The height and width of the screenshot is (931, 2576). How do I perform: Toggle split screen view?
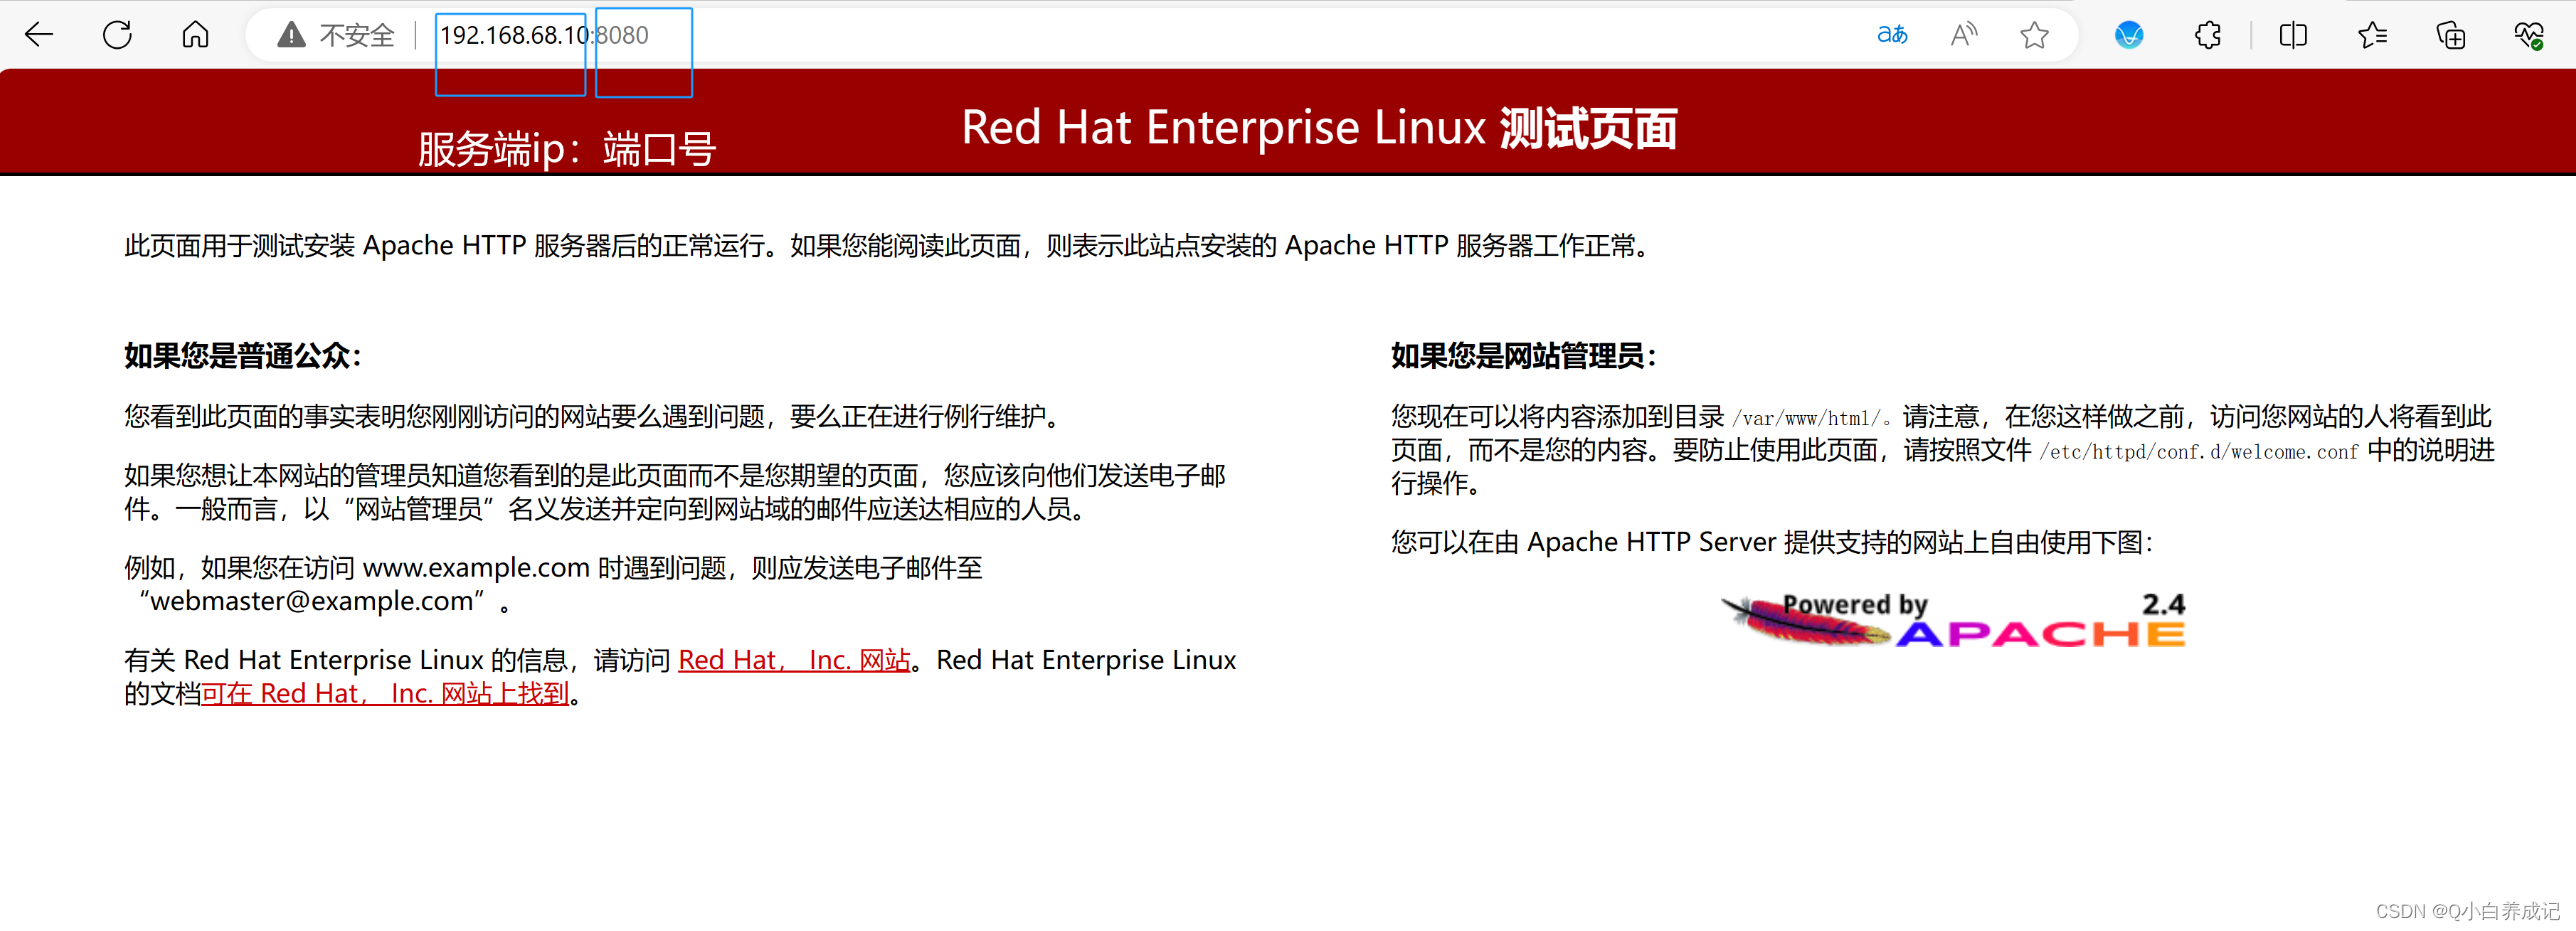coord(2292,35)
